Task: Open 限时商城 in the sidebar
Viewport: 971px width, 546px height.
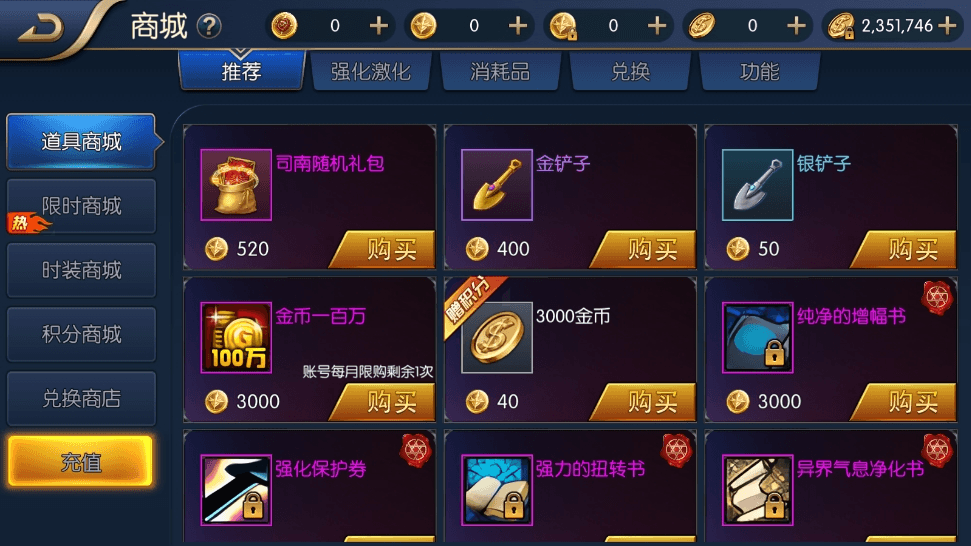Action: [81, 206]
